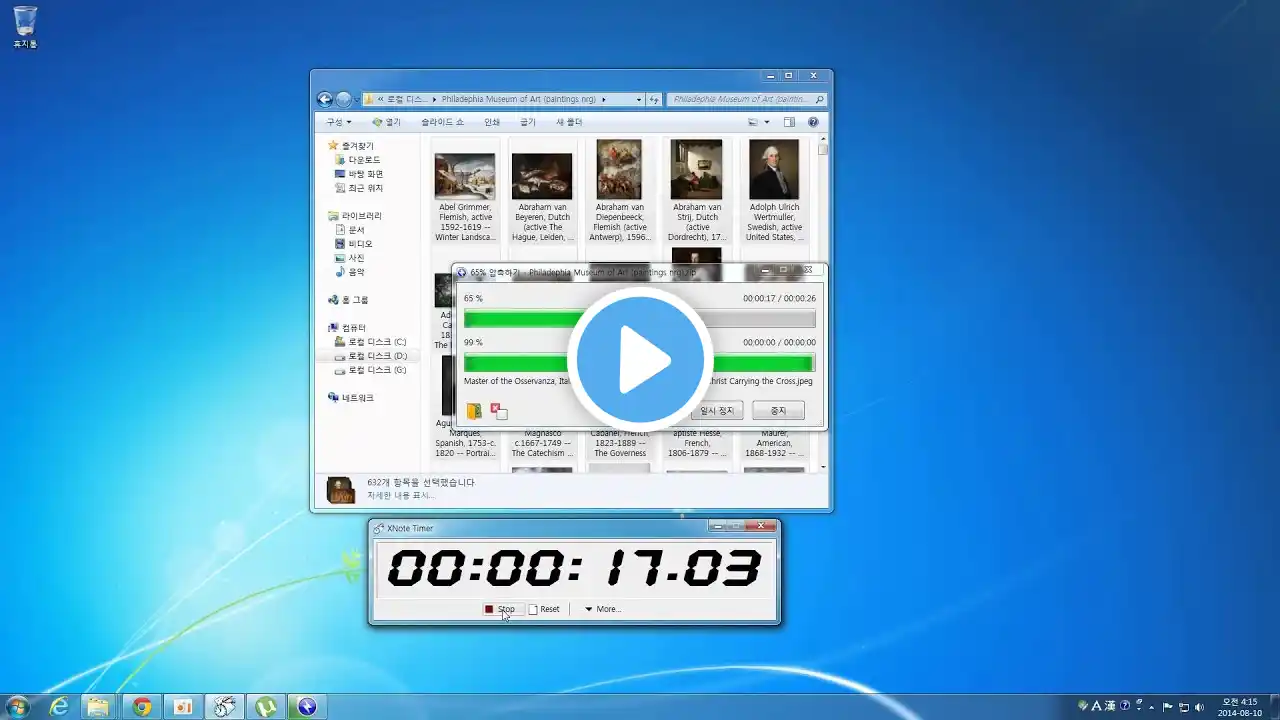The height and width of the screenshot is (720, 1280).
Task: Open Windows Explorer taskbar button
Action: [x=99, y=707]
